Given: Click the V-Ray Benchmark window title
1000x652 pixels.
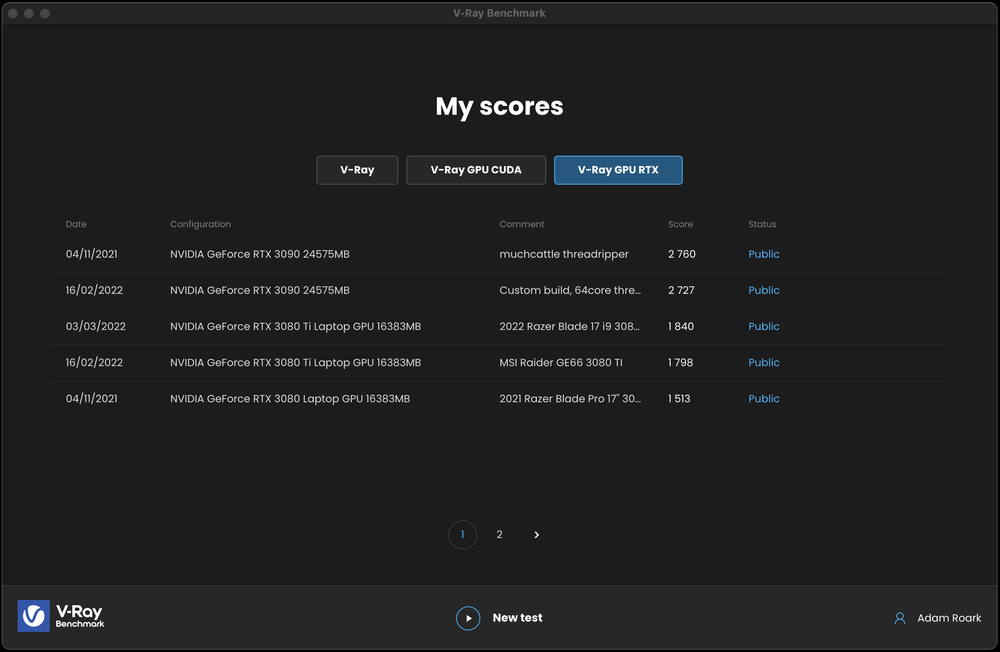Looking at the screenshot, I should click(x=499, y=13).
